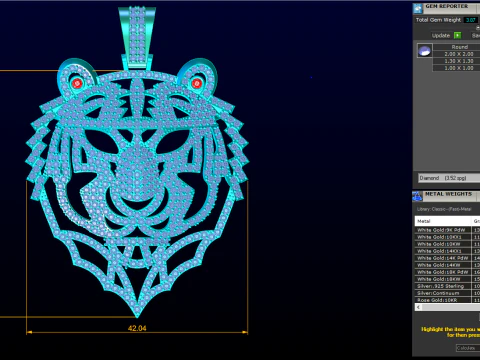The width and height of the screenshot is (480, 360).
Task: Click the Metal Weights panel icon
Action: click(418, 196)
